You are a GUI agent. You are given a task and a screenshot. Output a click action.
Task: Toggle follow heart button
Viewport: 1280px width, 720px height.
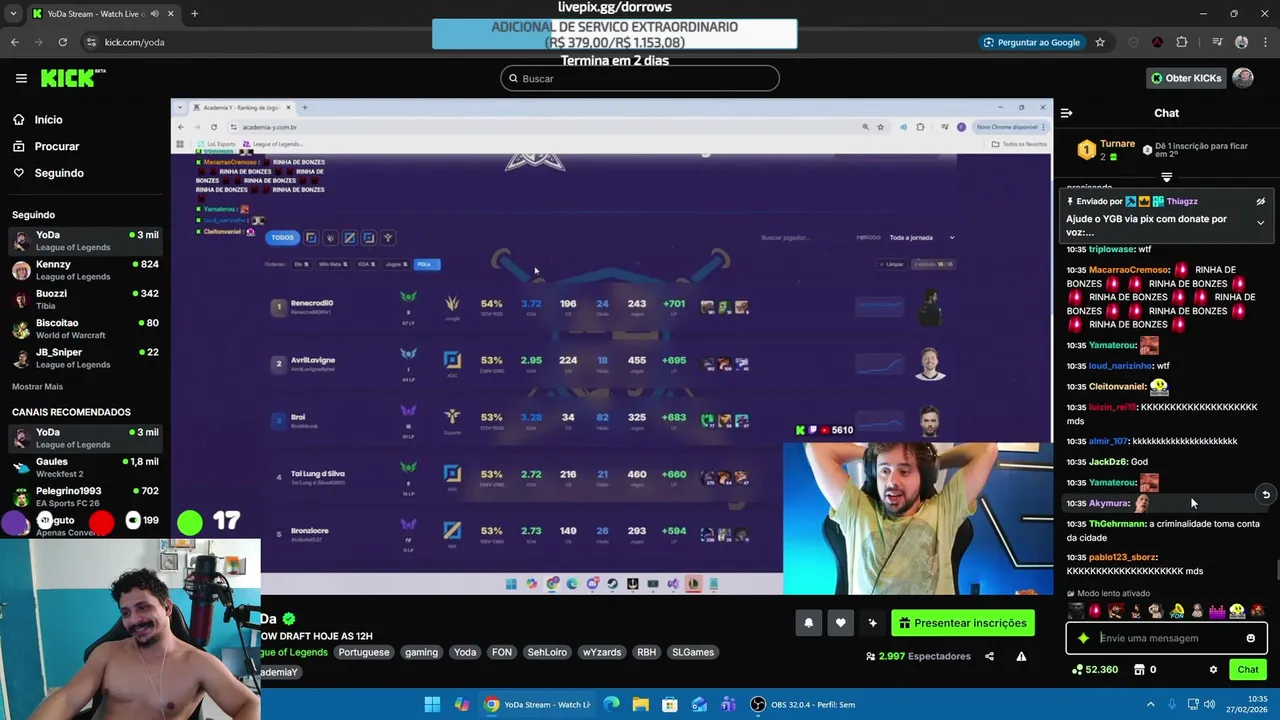click(840, 623)
